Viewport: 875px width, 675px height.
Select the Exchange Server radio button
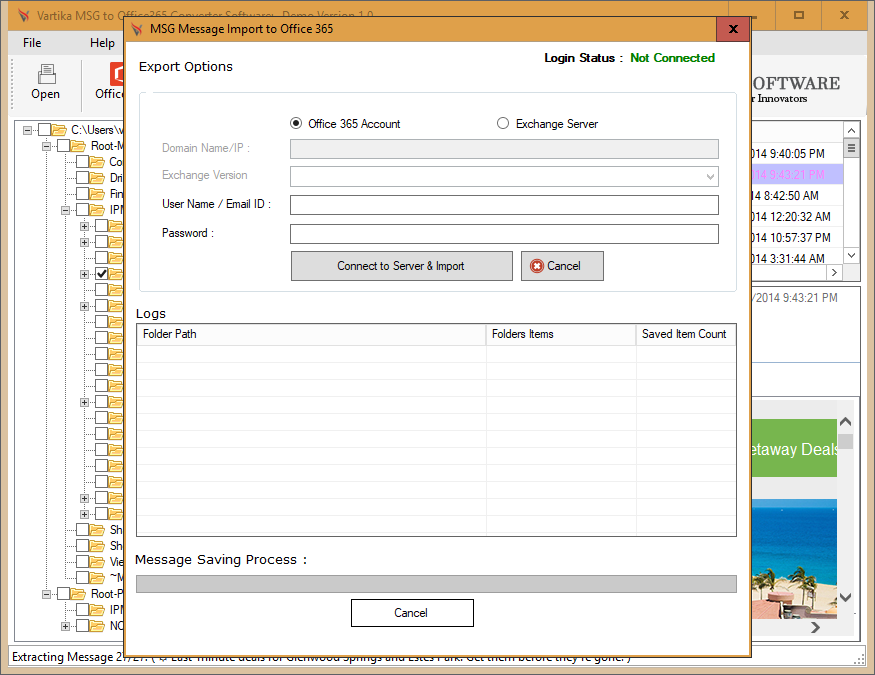(x=503, y=123)
